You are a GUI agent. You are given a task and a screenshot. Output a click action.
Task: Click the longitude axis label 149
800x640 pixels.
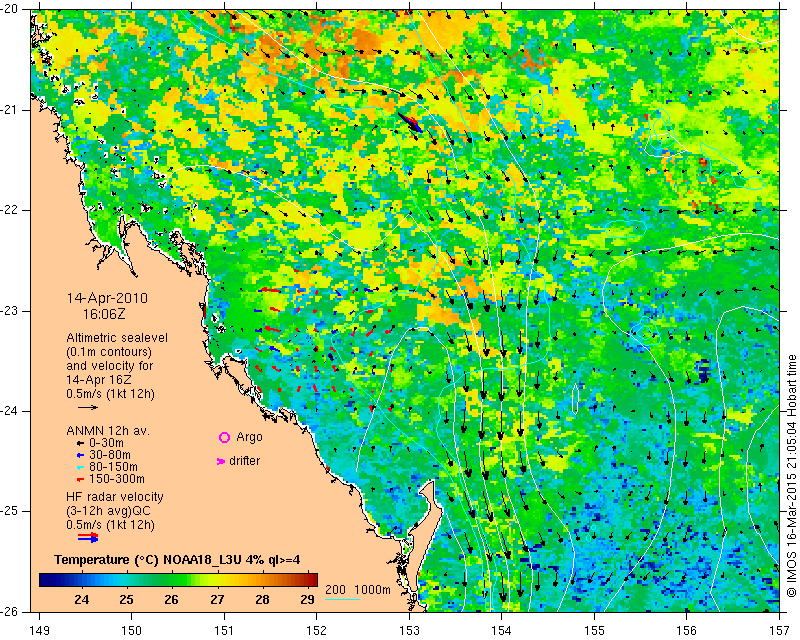point(39,631)
